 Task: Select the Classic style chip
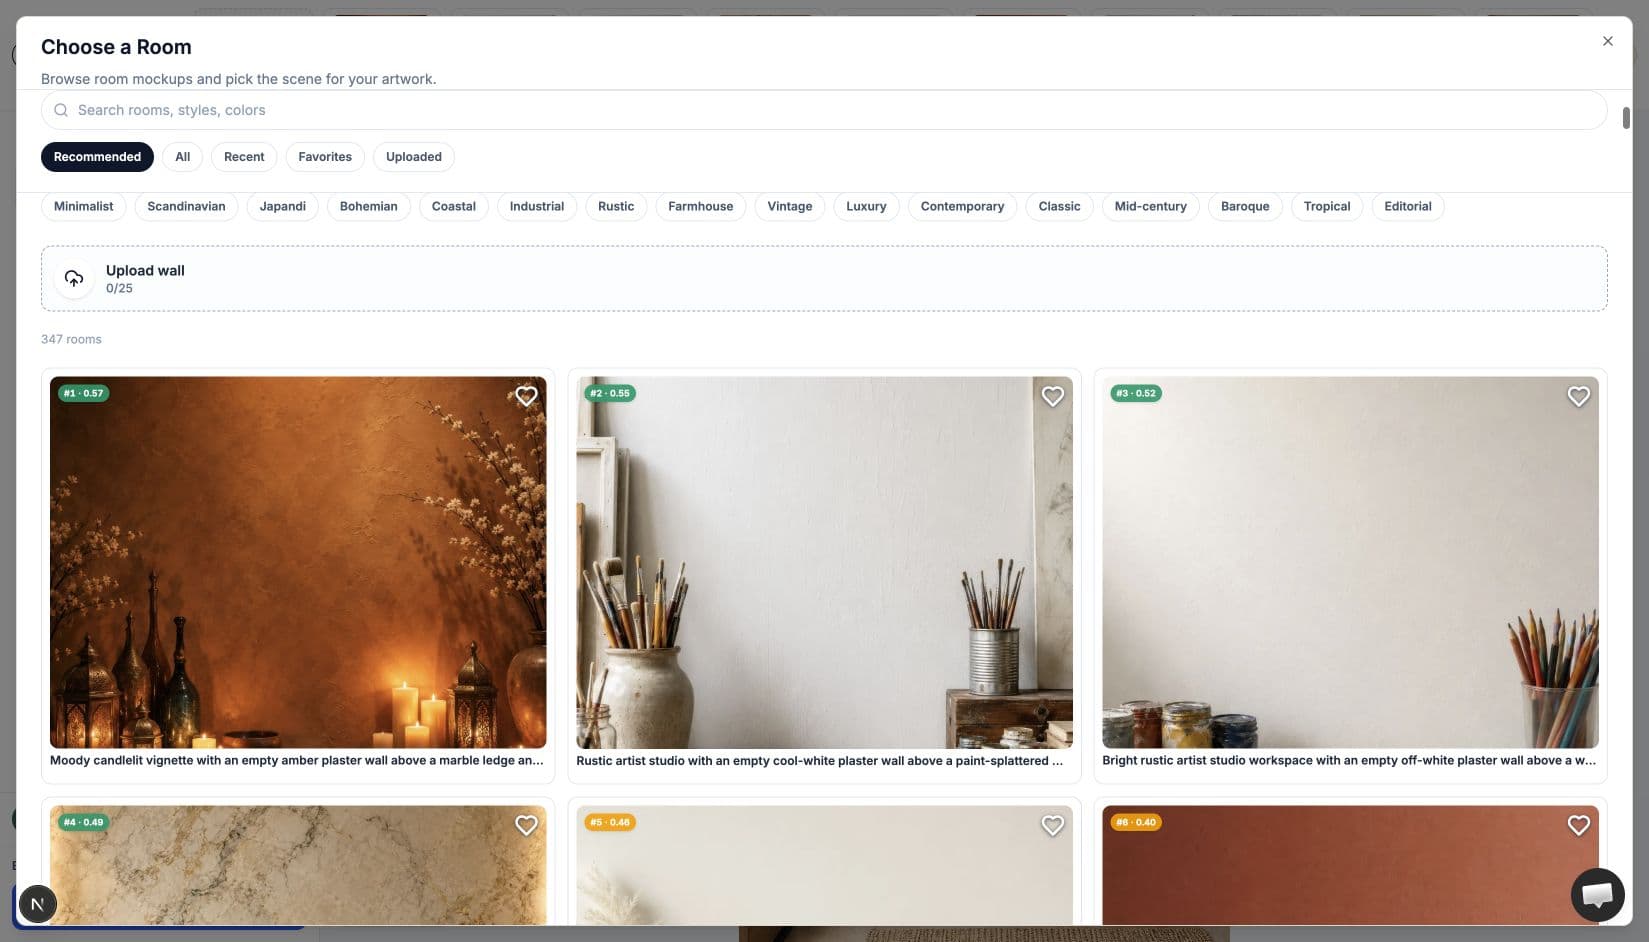(1059, 207)
